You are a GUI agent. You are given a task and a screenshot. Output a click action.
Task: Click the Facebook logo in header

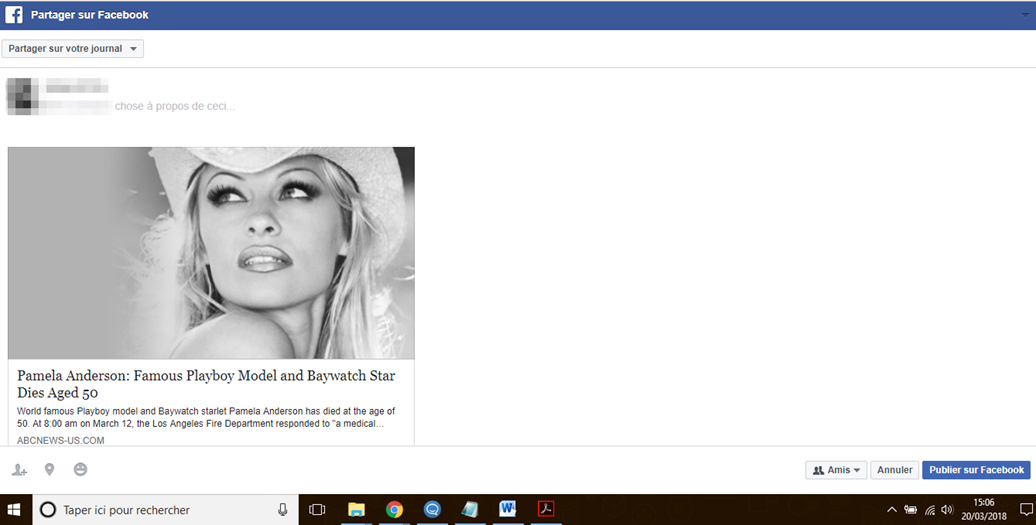pos(14,15)
